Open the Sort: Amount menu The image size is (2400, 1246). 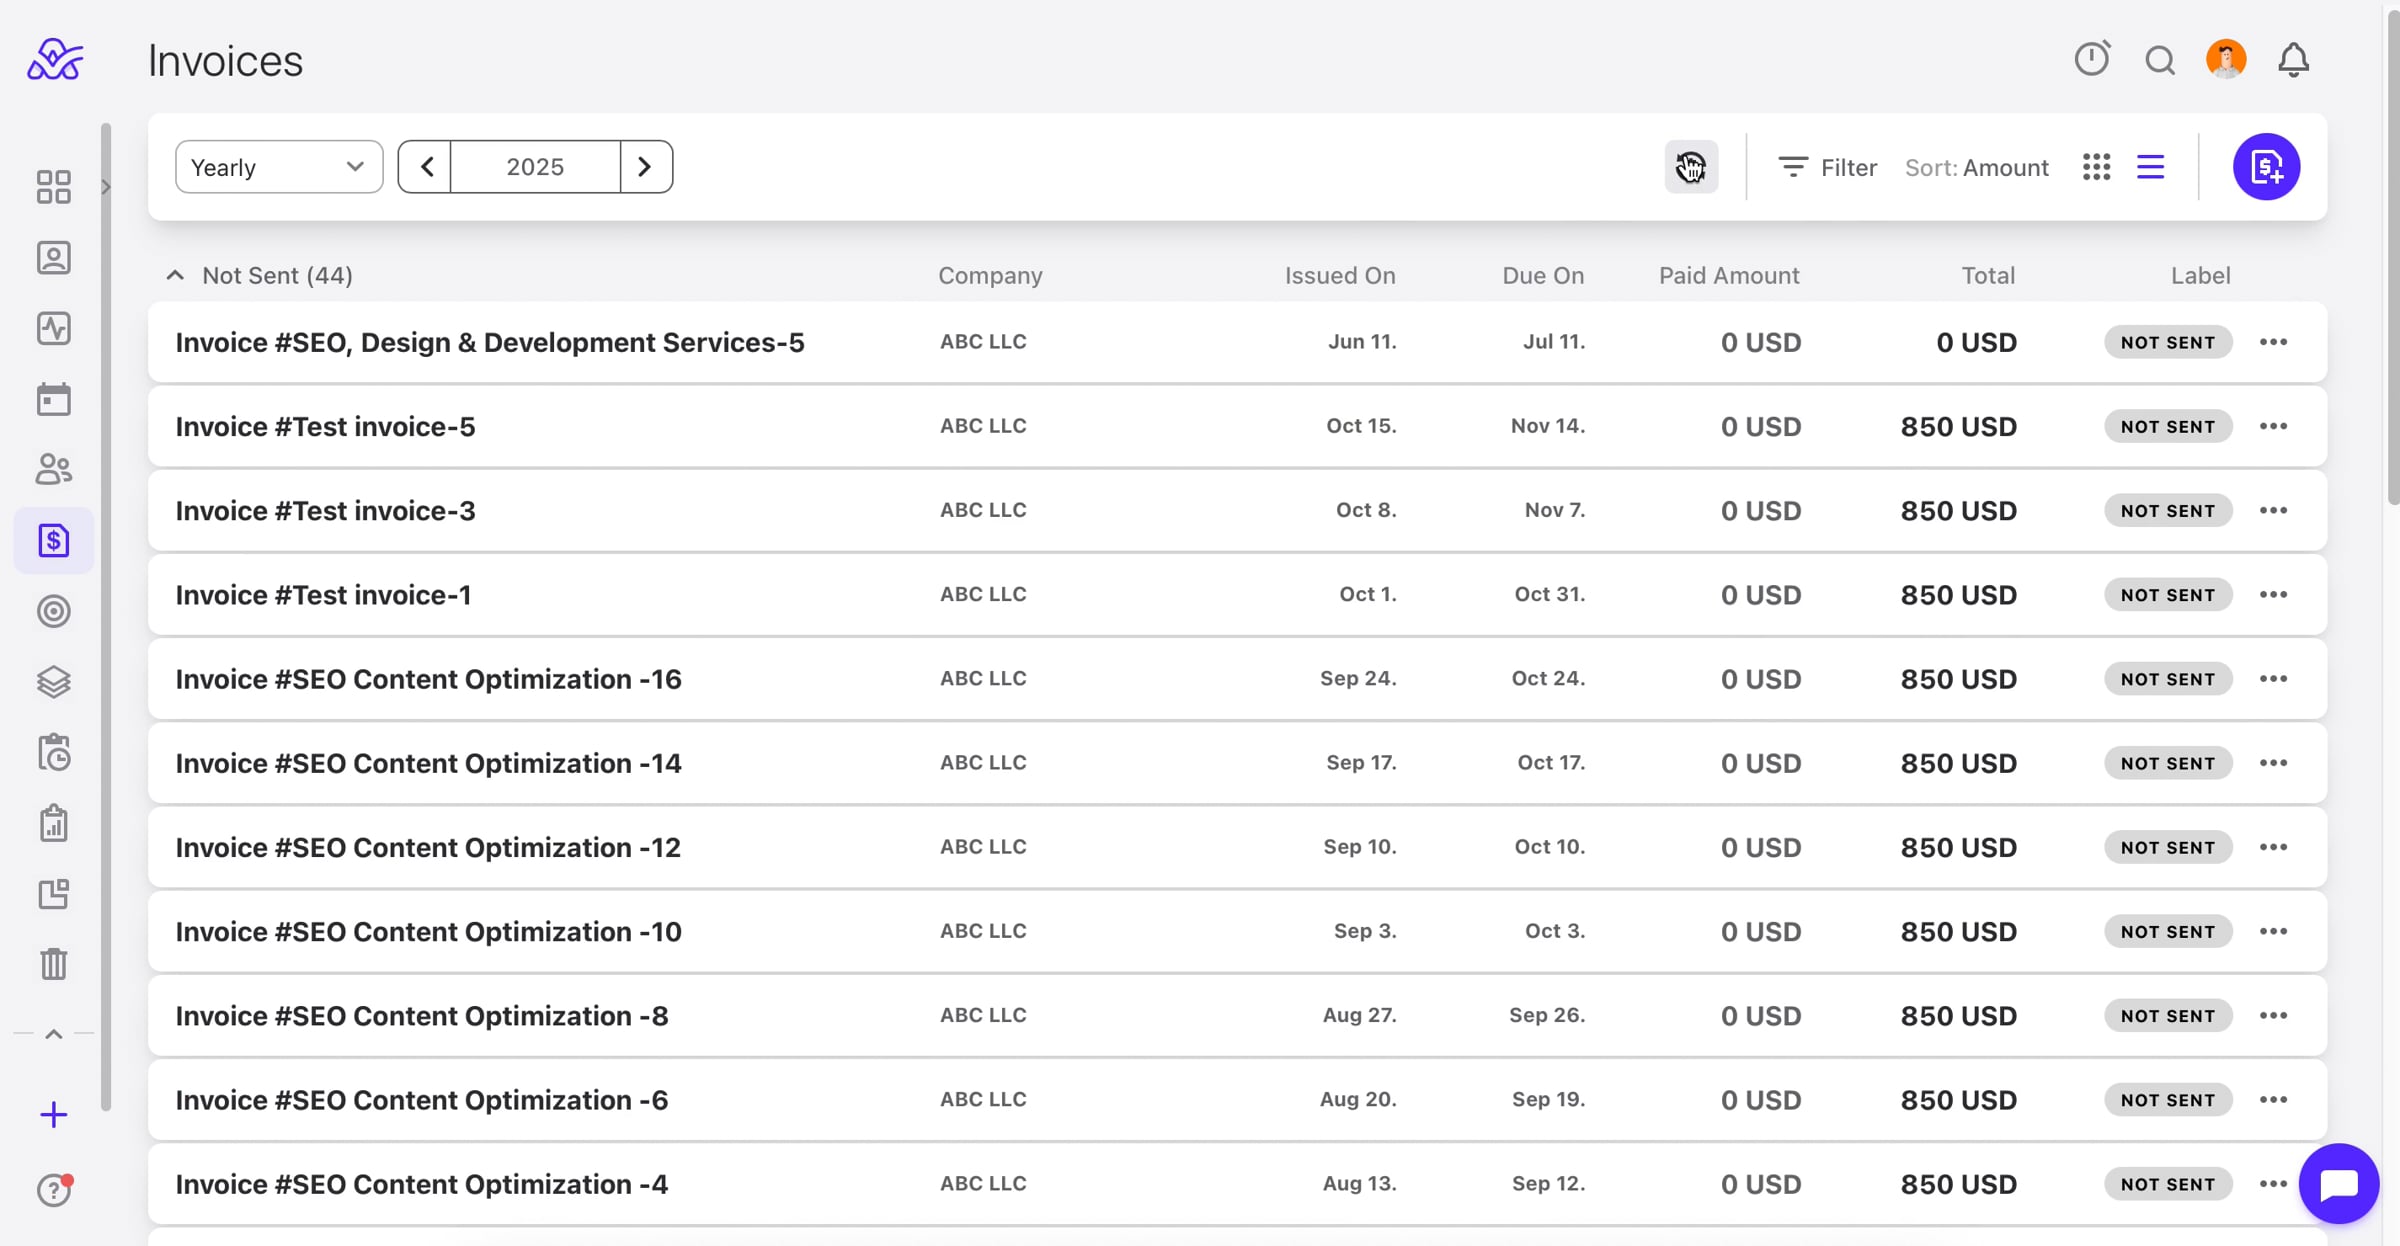(x=1977, y=167)
